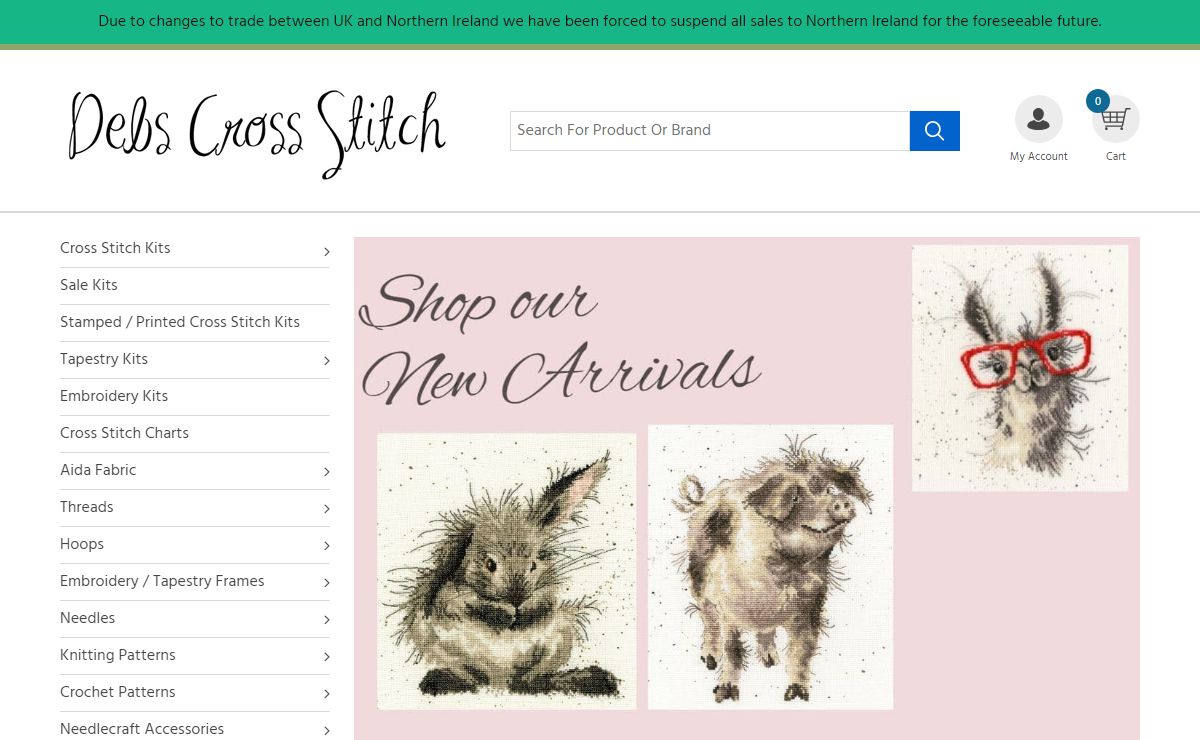The width and height of the screenshot is (1200, 740).
Task: Open My Account user icon
Action: (1038, 120)
